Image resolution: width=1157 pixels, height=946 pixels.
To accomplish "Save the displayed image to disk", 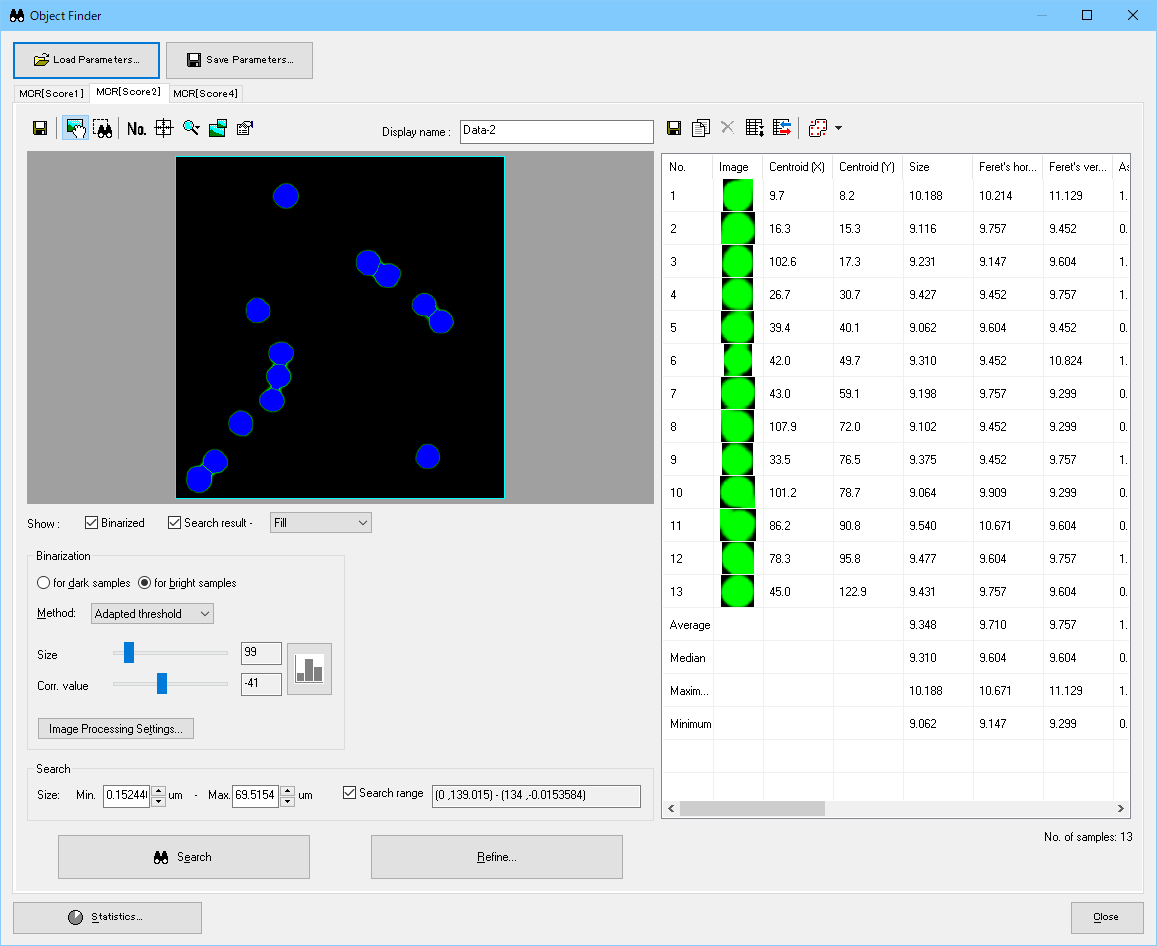I will 40,128.
